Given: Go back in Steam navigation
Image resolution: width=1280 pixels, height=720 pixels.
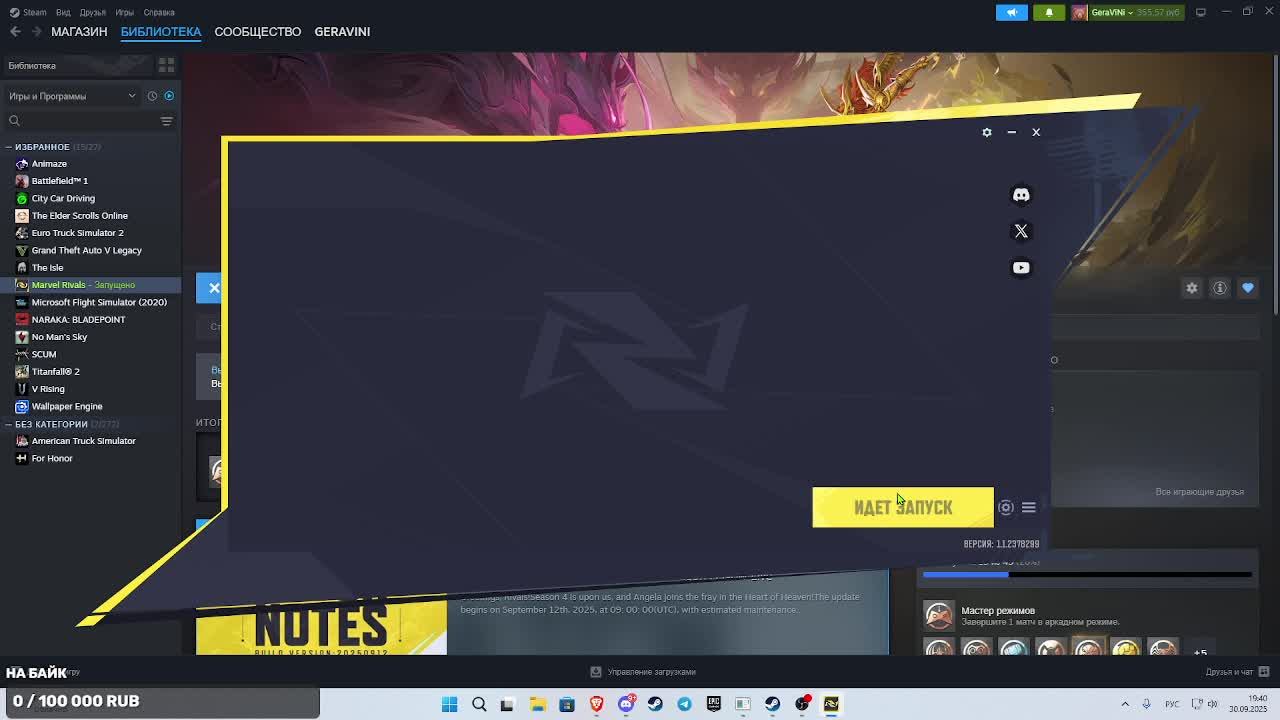Looking at the screenshot, I should (x=15, y=31).
